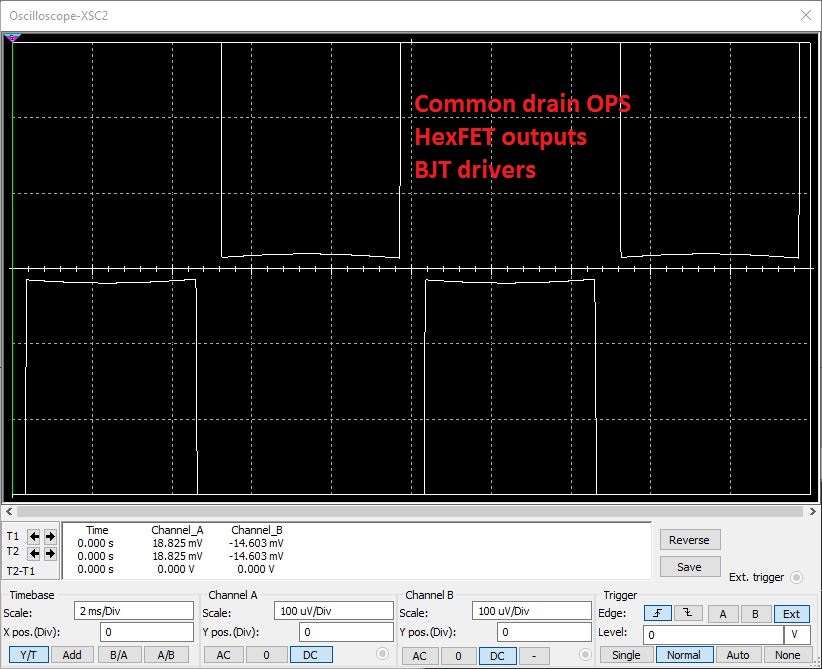
Task: Set Channel A coupling to AC
Action: pyautogui.click(x=223, y=655)
